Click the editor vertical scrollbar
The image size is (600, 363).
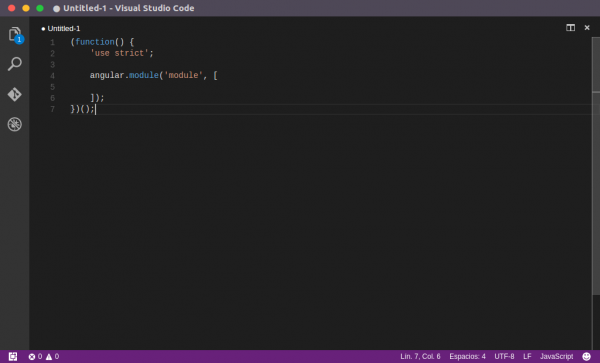tap(596, 166)
